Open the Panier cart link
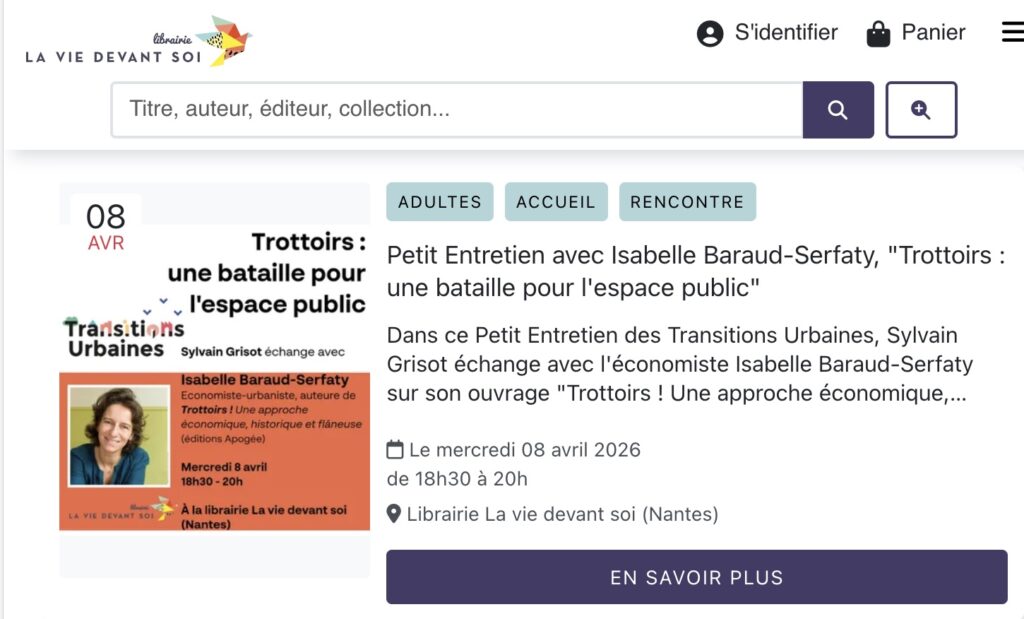1024x619 pixels. (933, 33)
